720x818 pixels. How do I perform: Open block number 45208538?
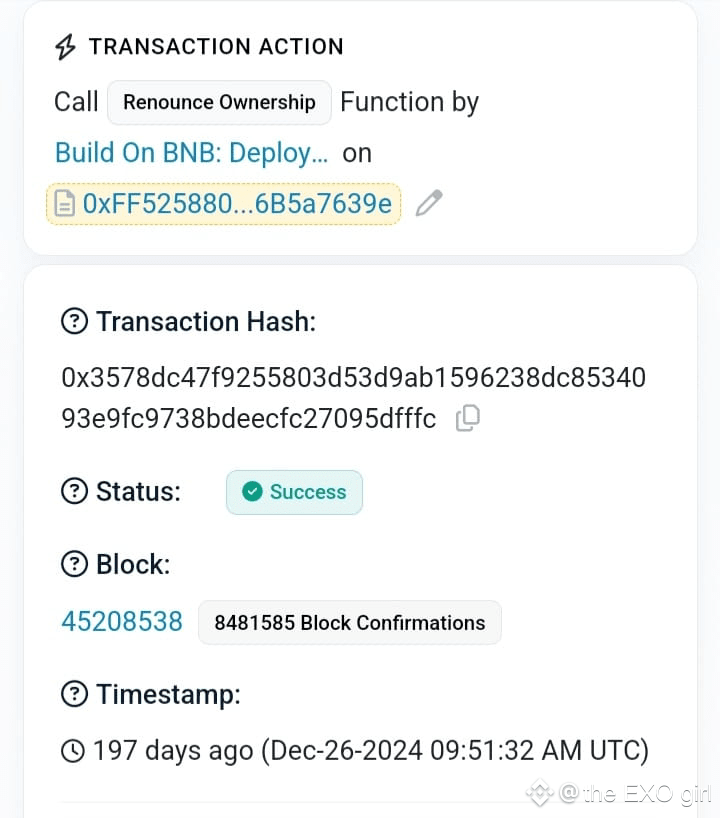(x=122, y=621)
